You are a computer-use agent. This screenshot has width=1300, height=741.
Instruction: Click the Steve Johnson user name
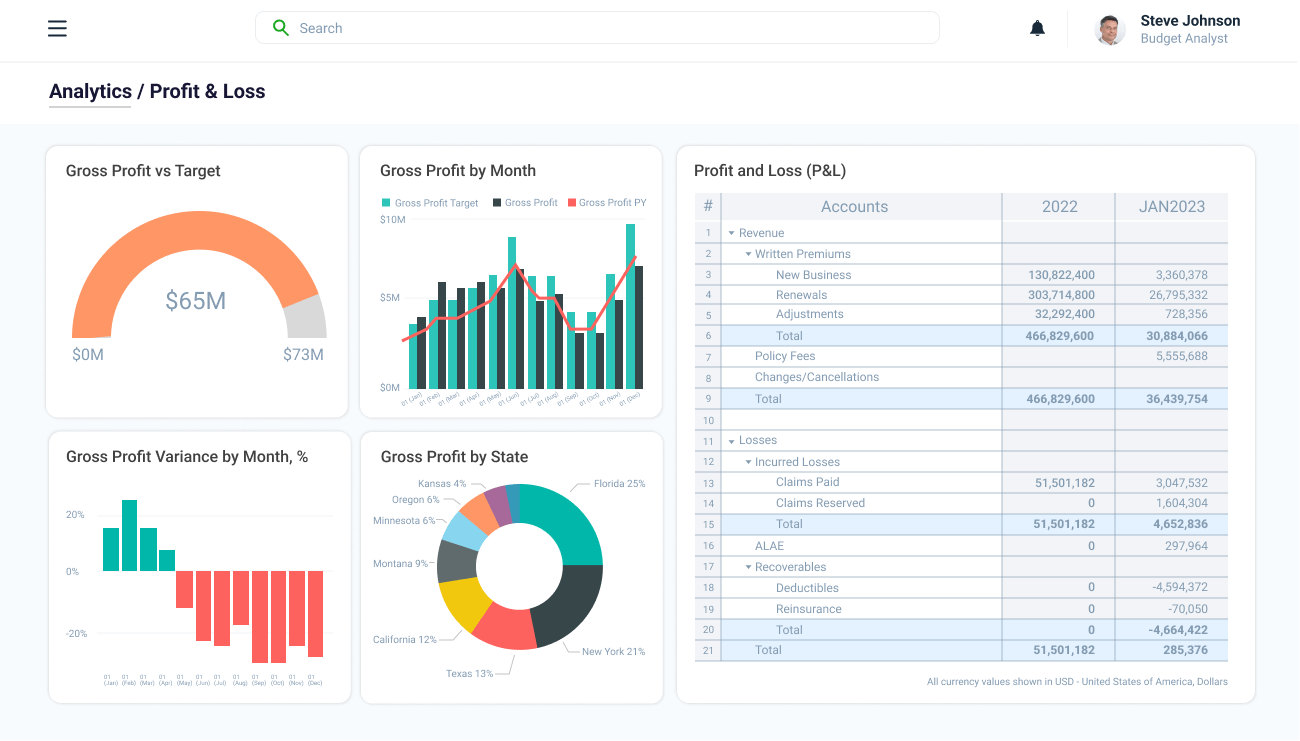1190,21
